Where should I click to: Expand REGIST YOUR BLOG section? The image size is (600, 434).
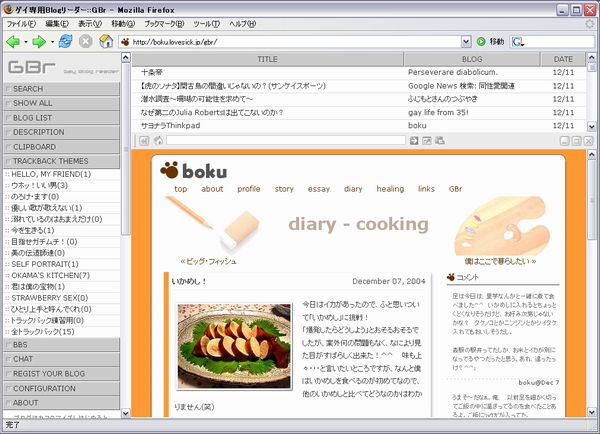61,374
